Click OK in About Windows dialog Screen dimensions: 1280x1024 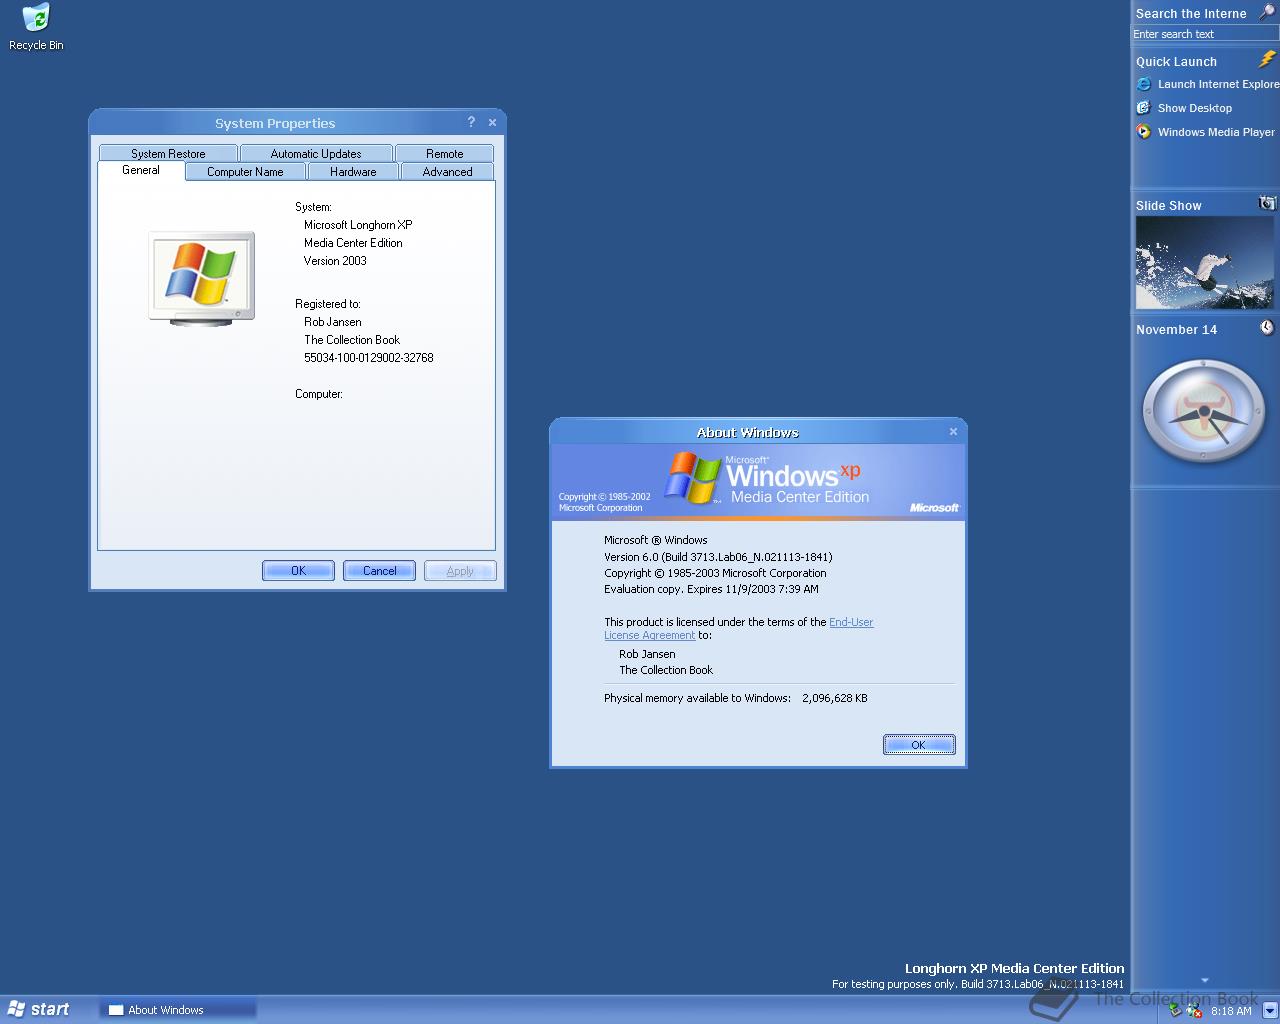[919, 744]
